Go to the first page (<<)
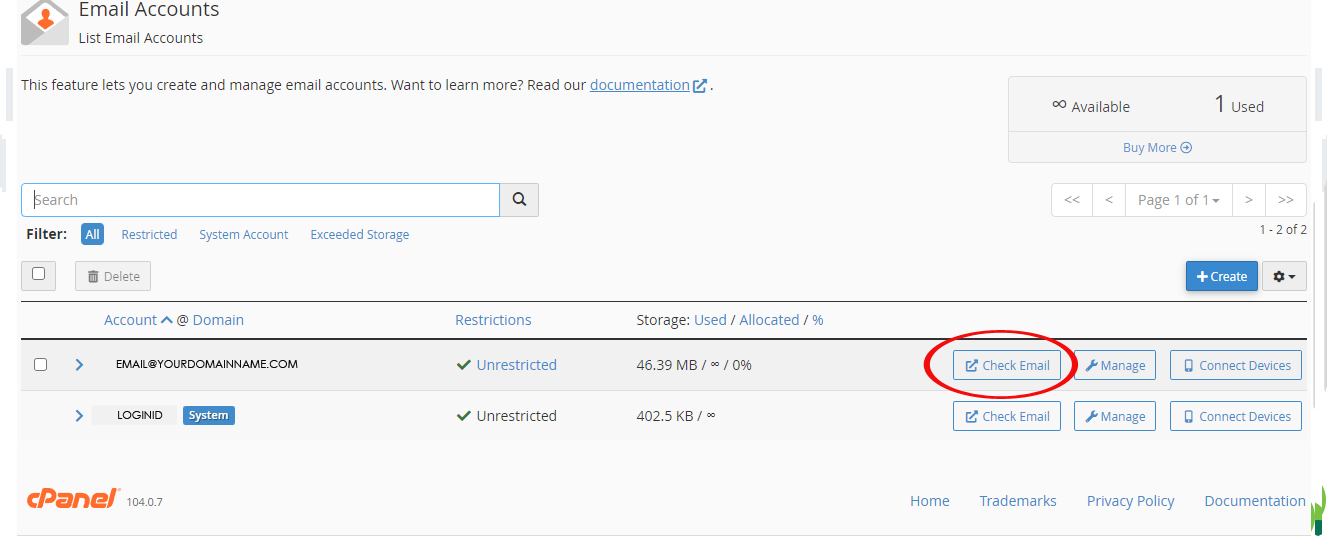 click(x=1072, y=200)
